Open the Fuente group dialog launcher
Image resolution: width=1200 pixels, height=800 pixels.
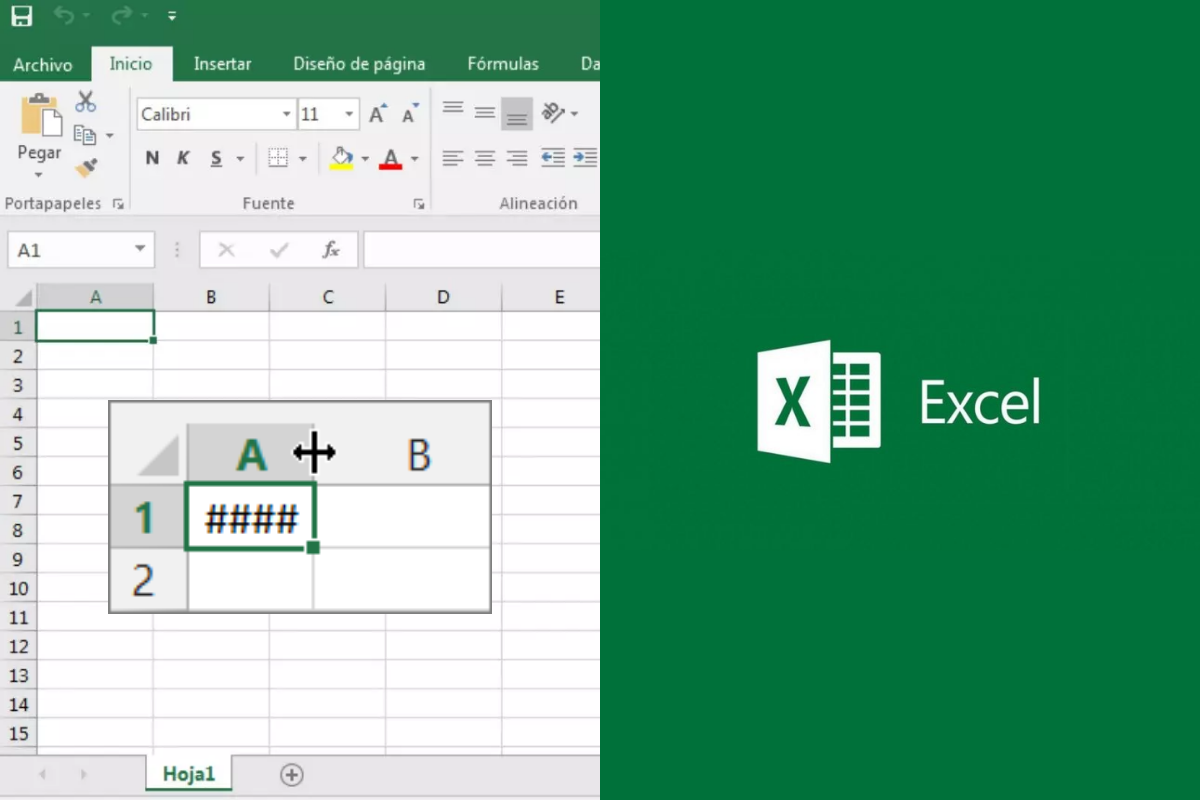419,203
